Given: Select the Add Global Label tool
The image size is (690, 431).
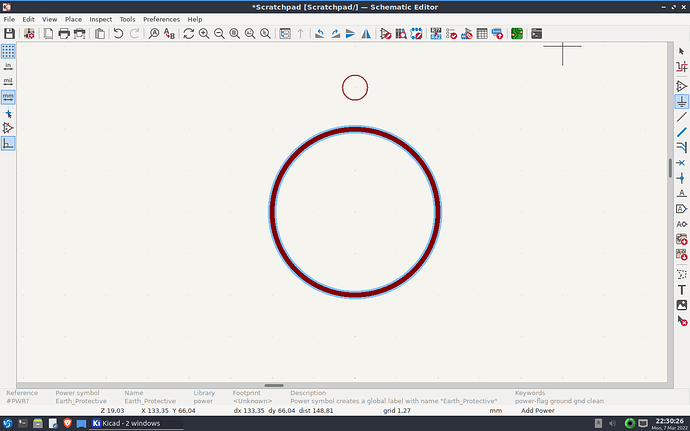Looking at the screenshot, I should point(682,209).
